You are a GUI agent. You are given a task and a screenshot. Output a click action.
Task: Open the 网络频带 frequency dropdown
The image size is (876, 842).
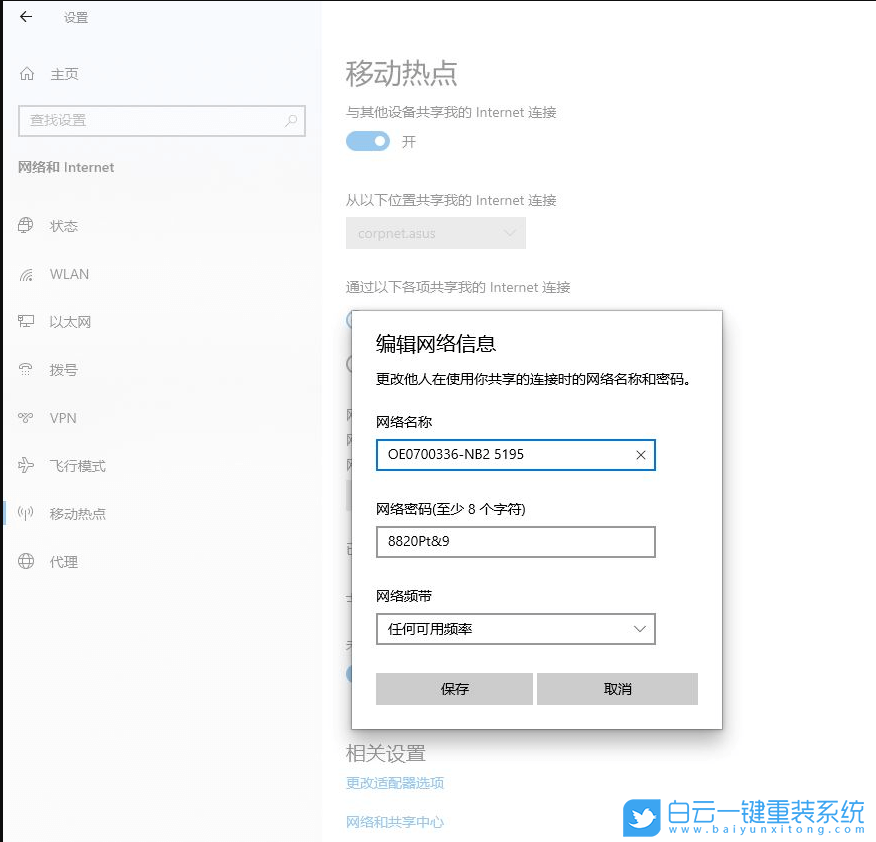click(x=515, y=629)
